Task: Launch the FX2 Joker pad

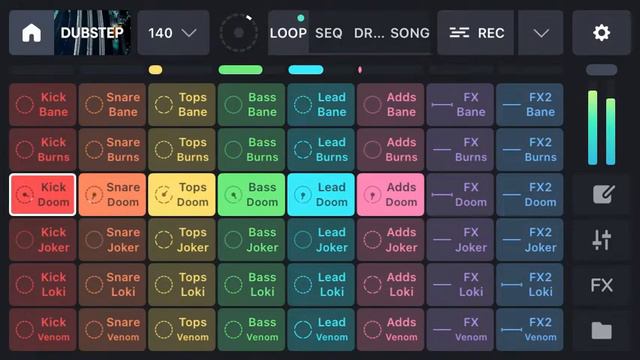Action: (530, 240)
